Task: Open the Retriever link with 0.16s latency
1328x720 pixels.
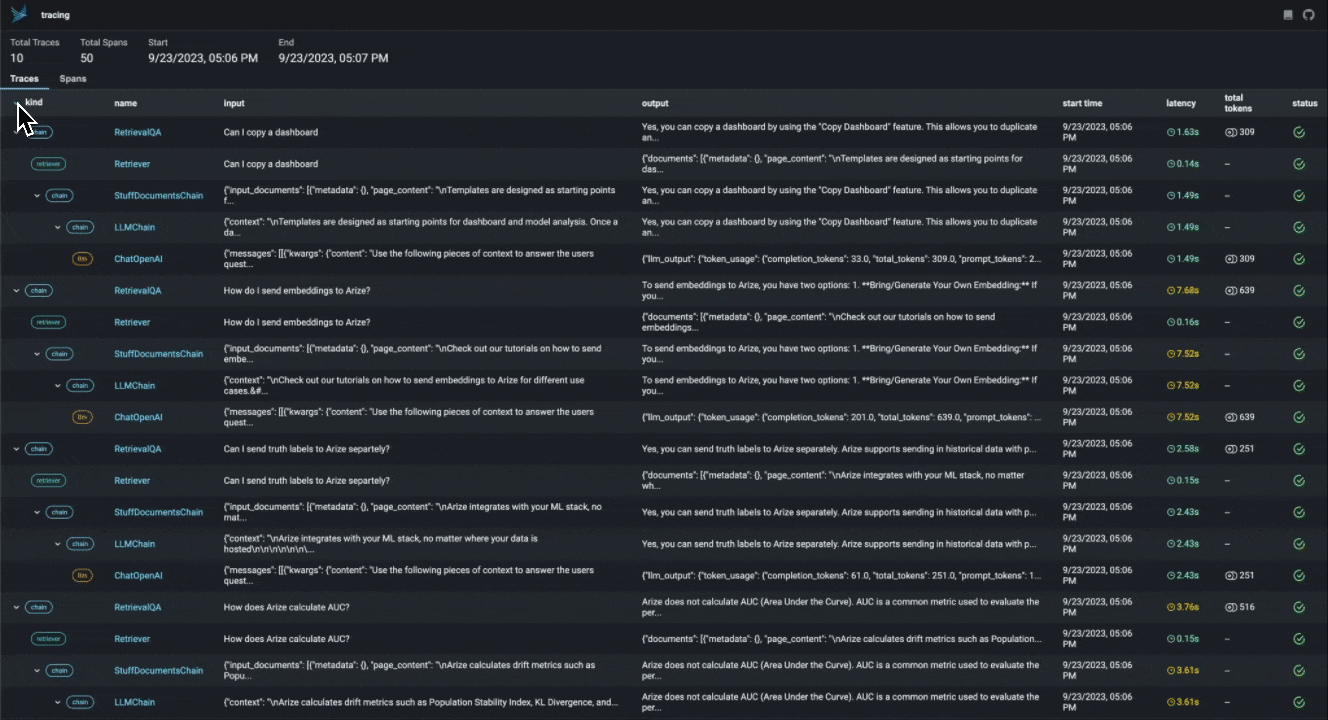Action: tap(132, 323)
